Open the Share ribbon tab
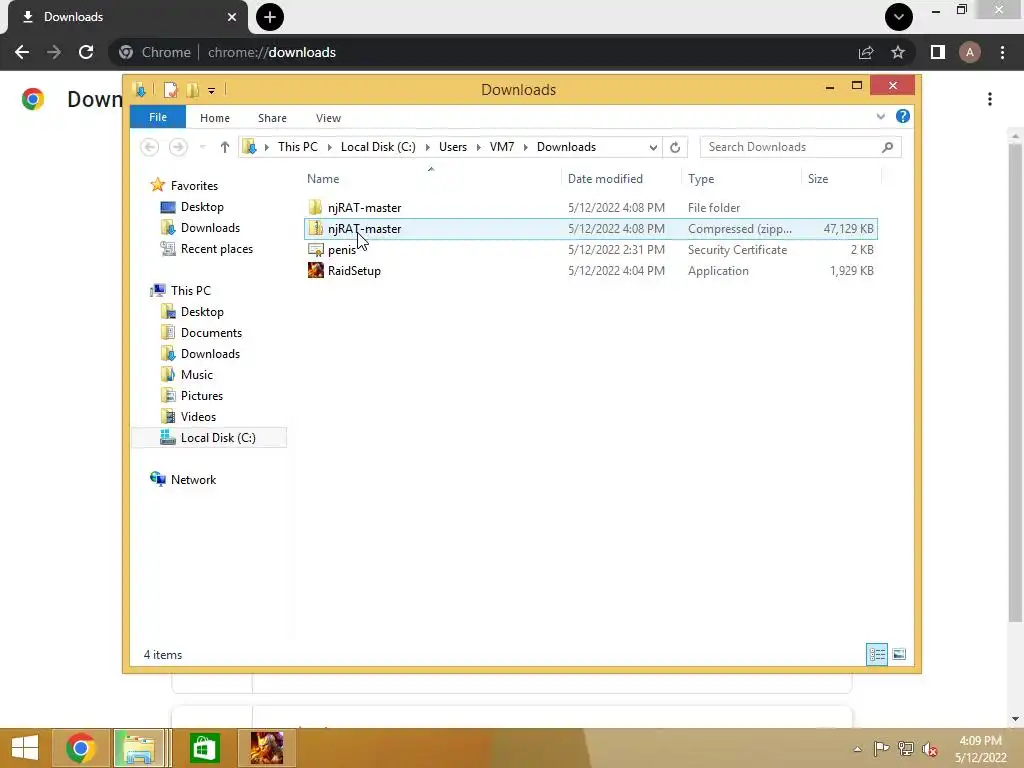 (x=272, y=118)
